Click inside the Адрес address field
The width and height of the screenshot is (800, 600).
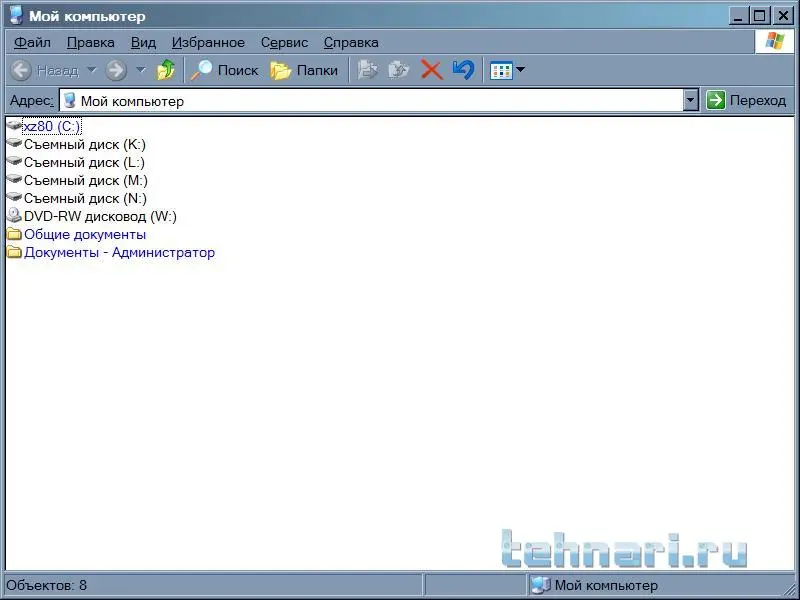(x=371, y=101)
